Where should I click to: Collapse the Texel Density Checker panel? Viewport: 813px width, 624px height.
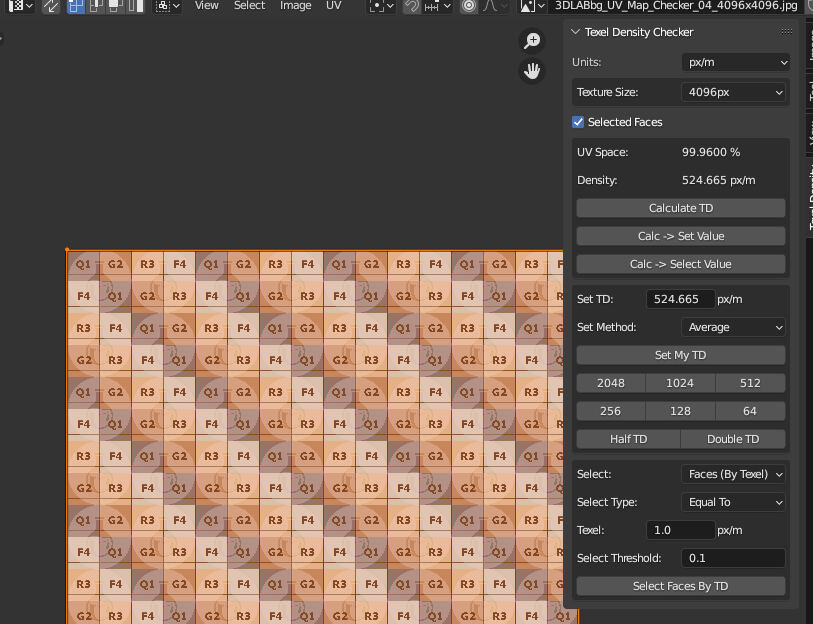[x=576, y=32]
